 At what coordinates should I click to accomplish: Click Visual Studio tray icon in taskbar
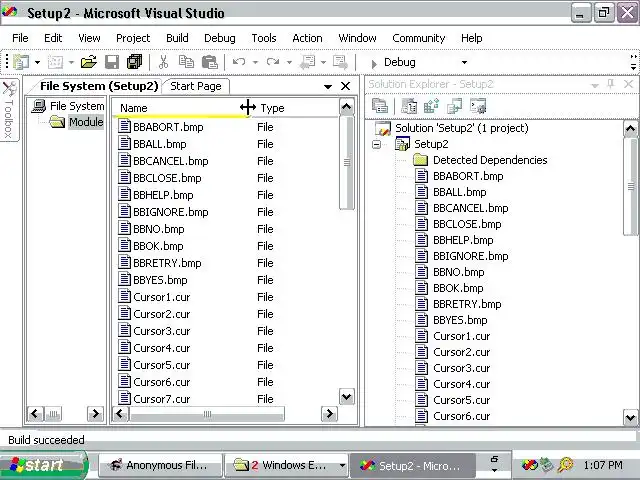click(529, 465)
